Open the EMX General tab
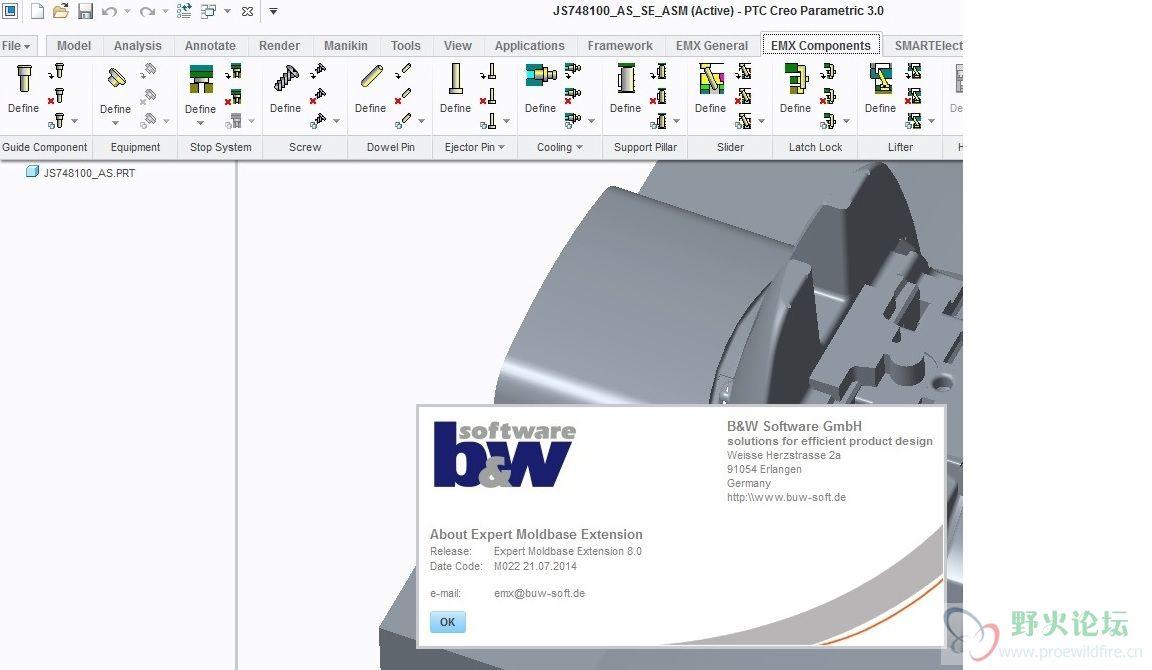This screenshot has width=1152, height=670. click(712, 46)
